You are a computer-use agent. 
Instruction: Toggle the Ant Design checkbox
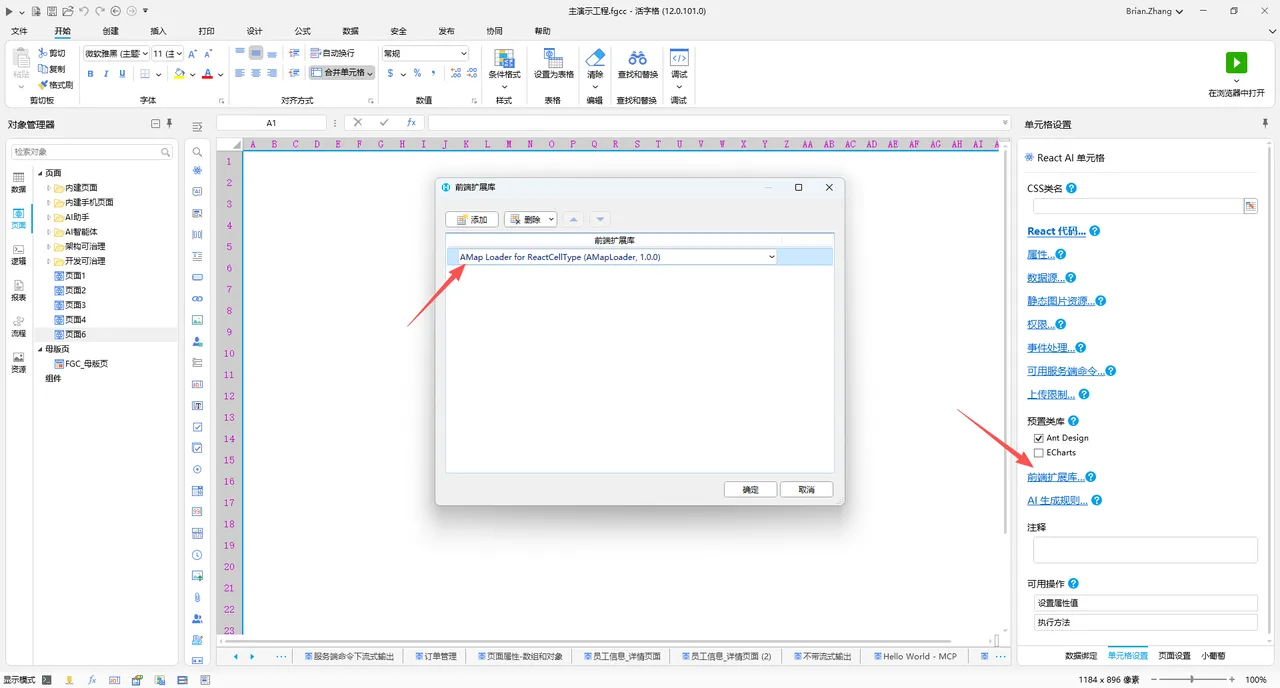click(1038, 438)
